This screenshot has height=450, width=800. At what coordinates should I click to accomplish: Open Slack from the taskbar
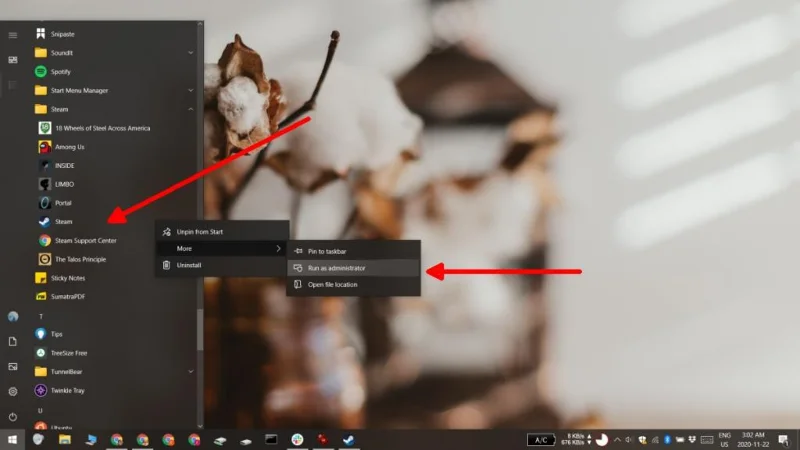point(297,440)
